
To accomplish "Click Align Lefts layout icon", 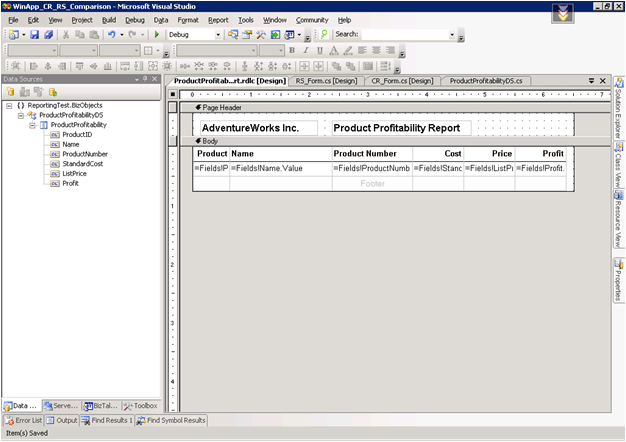I will (34, 66).
